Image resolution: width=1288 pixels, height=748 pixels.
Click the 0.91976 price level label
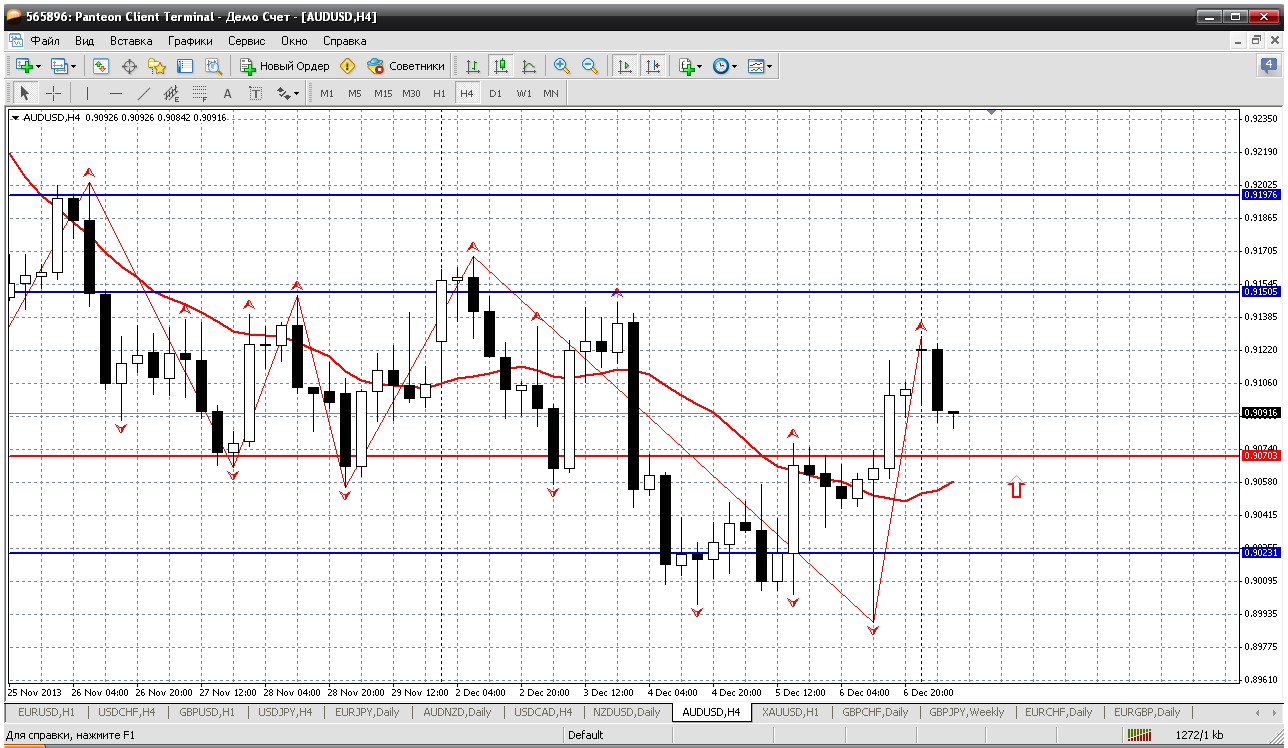coord(1260,195)
